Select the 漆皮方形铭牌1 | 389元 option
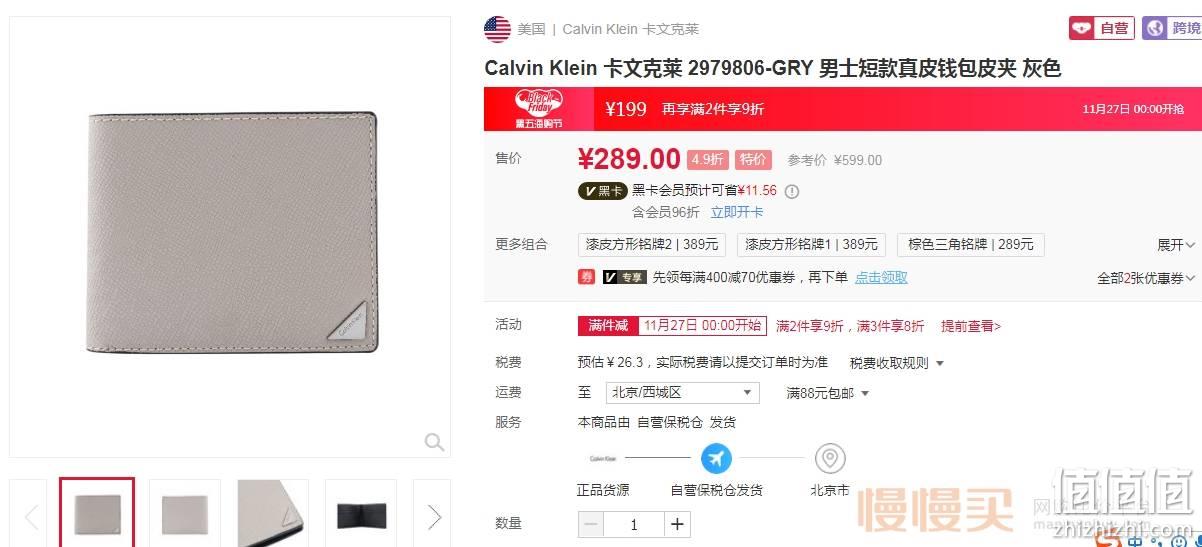The height and width of the screenshot is (547, 1202). click(x=811, y=244)
